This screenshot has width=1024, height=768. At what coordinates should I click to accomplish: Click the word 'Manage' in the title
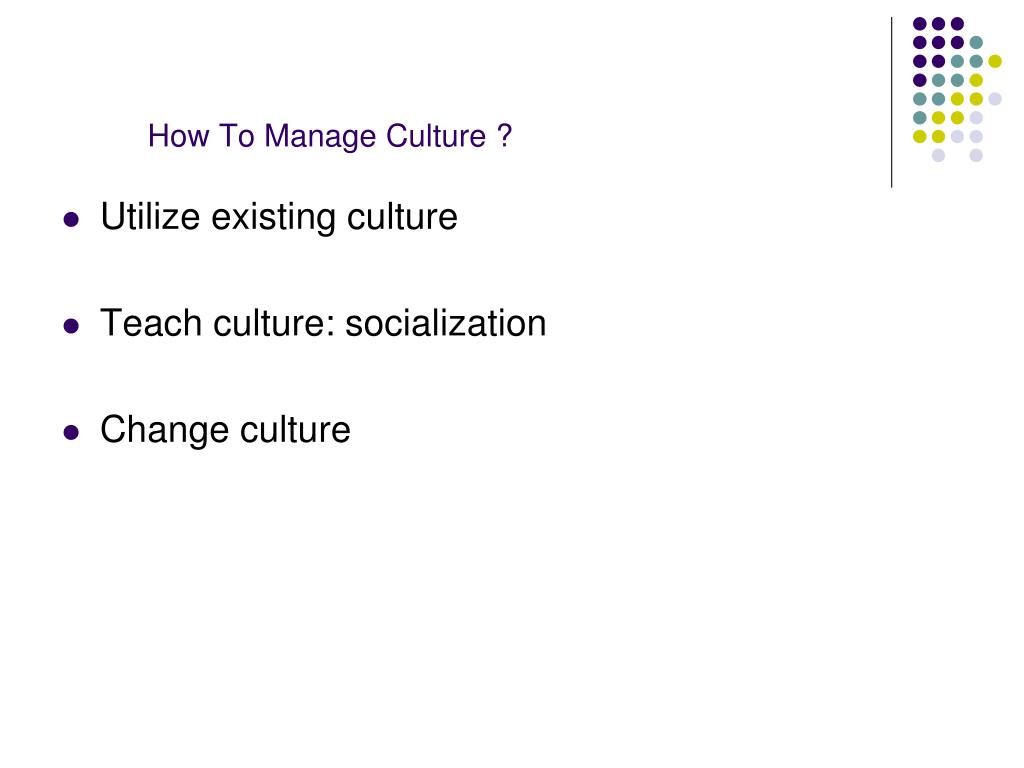pos(320,136)
